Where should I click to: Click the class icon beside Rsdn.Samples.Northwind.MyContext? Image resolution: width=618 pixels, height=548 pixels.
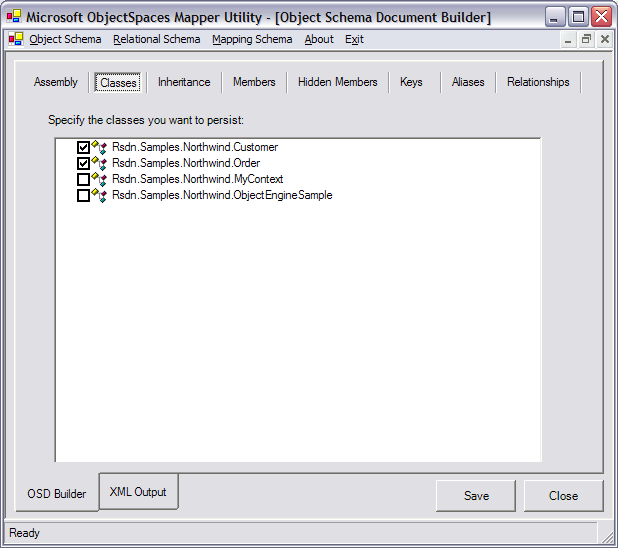(x=99, y=179)
